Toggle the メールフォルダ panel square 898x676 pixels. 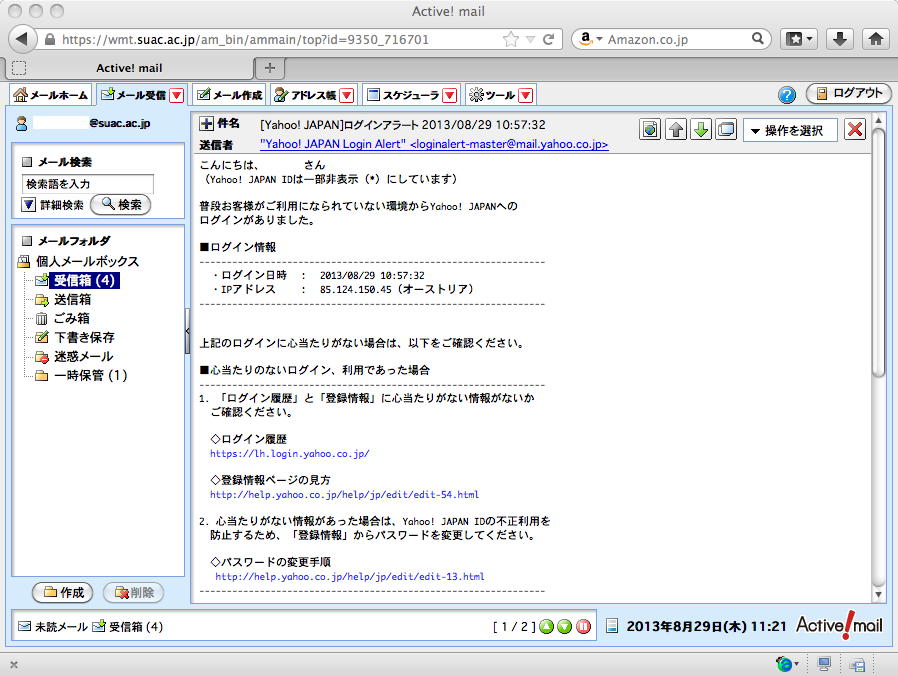(x=27, y=241)
